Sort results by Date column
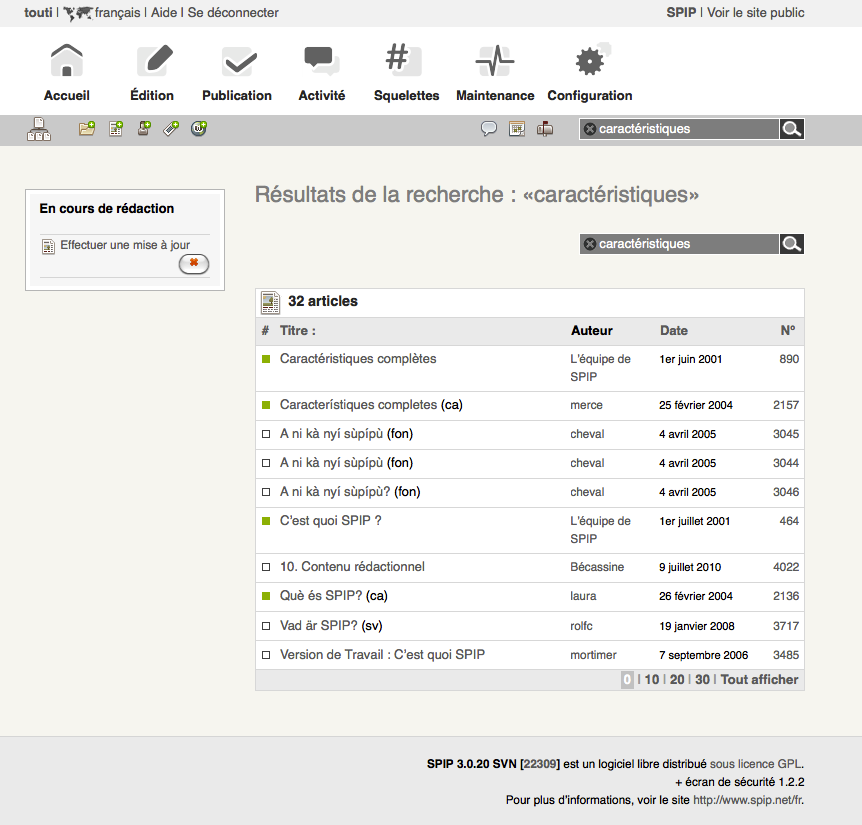 coord(674,331)
